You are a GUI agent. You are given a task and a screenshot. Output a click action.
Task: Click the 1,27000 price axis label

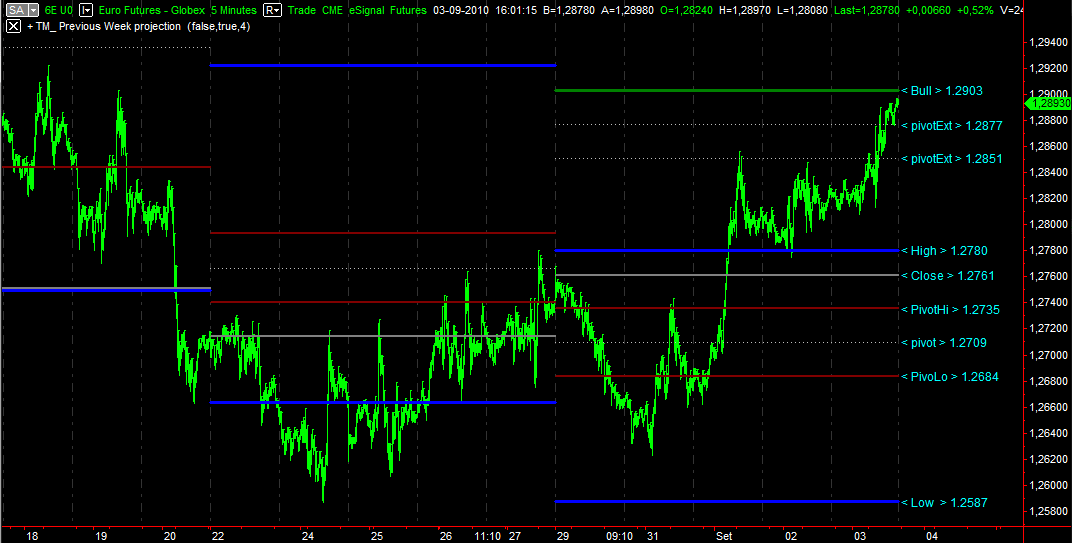1047,355
